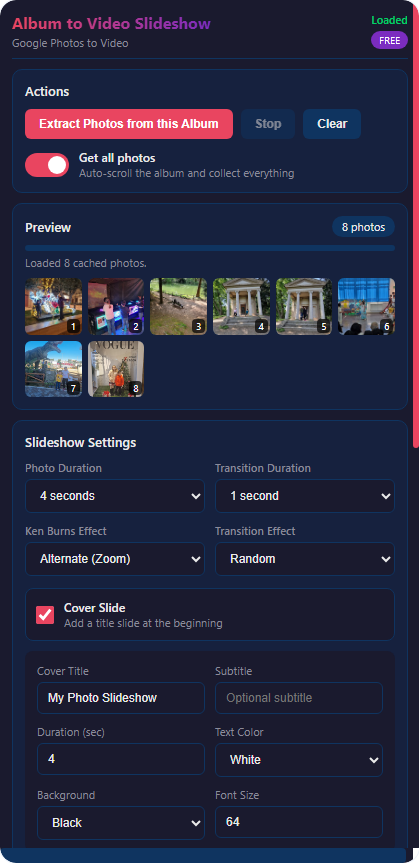The height and width of the screenshot is (863, 419).
Task: Select photo thumbnail number 6
Action: point(366,307)
